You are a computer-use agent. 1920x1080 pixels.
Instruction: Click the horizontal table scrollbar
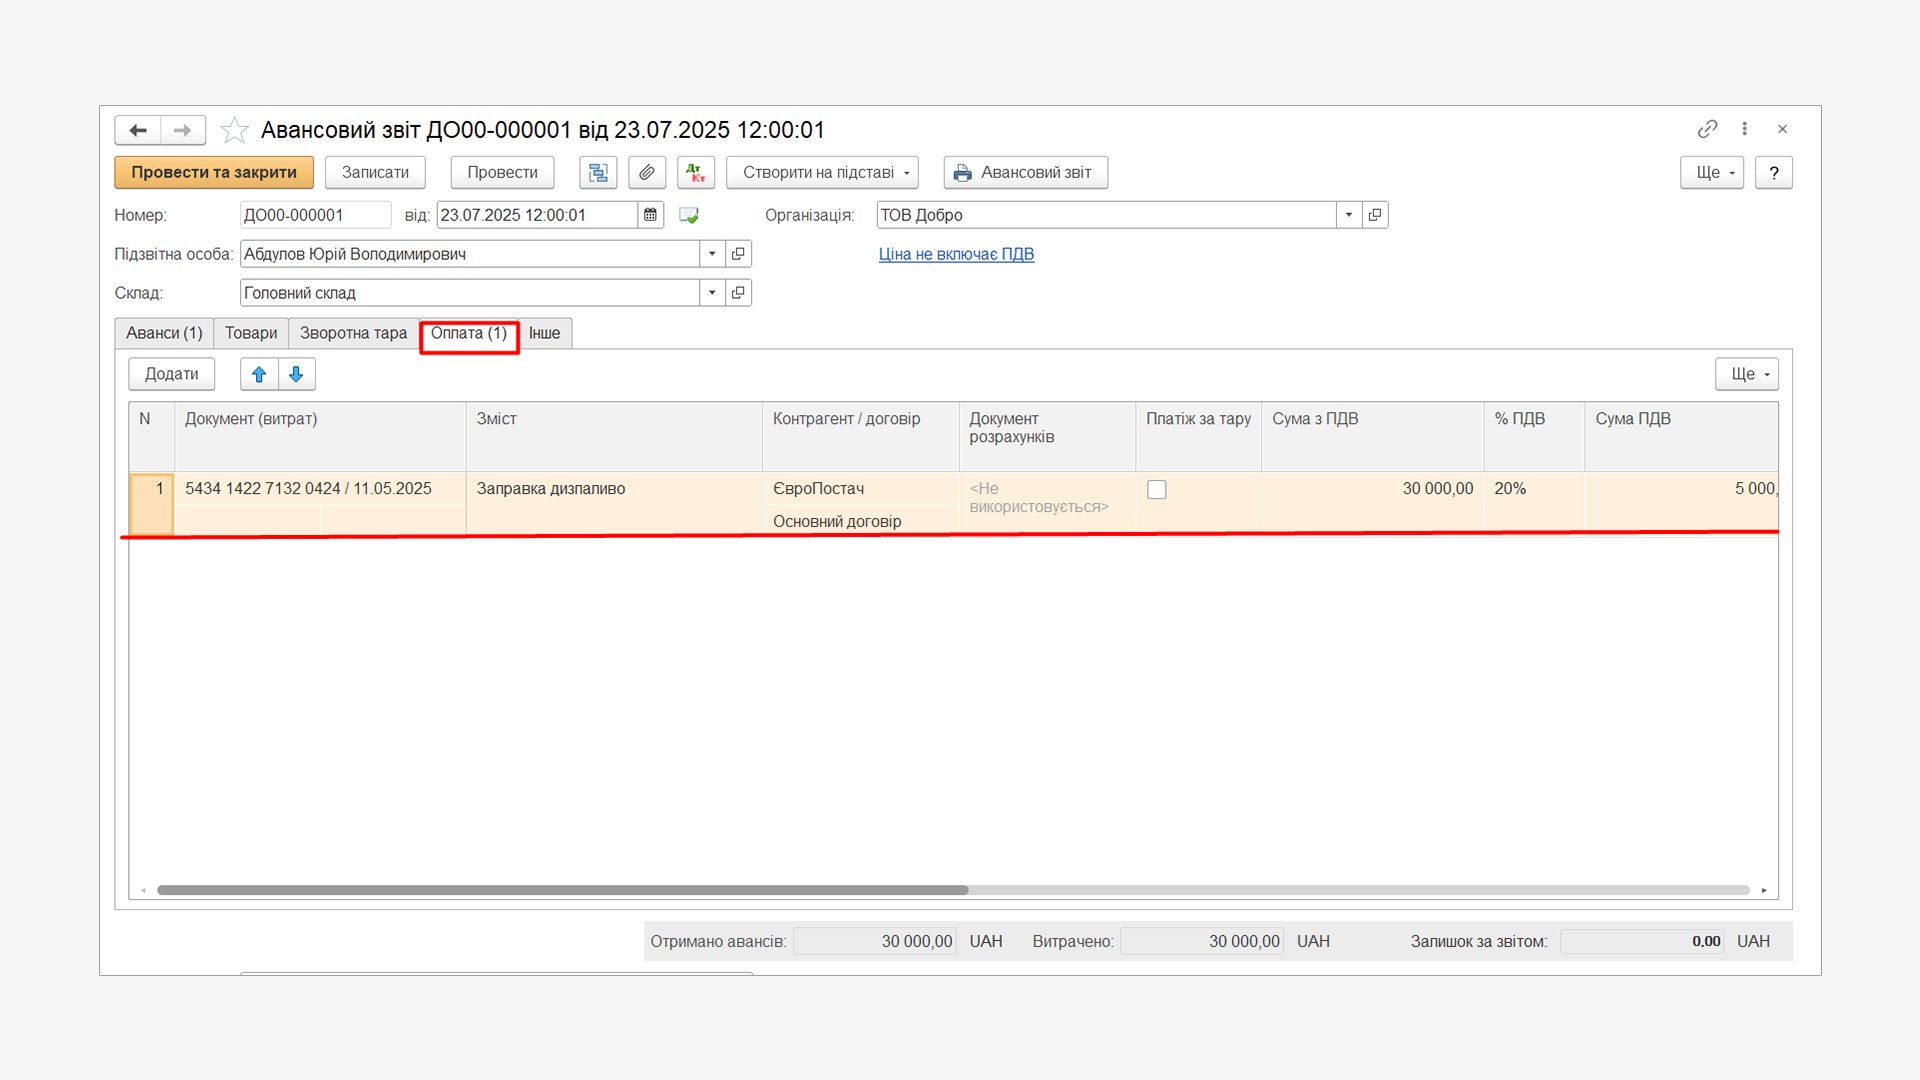(x=562, y=890)
